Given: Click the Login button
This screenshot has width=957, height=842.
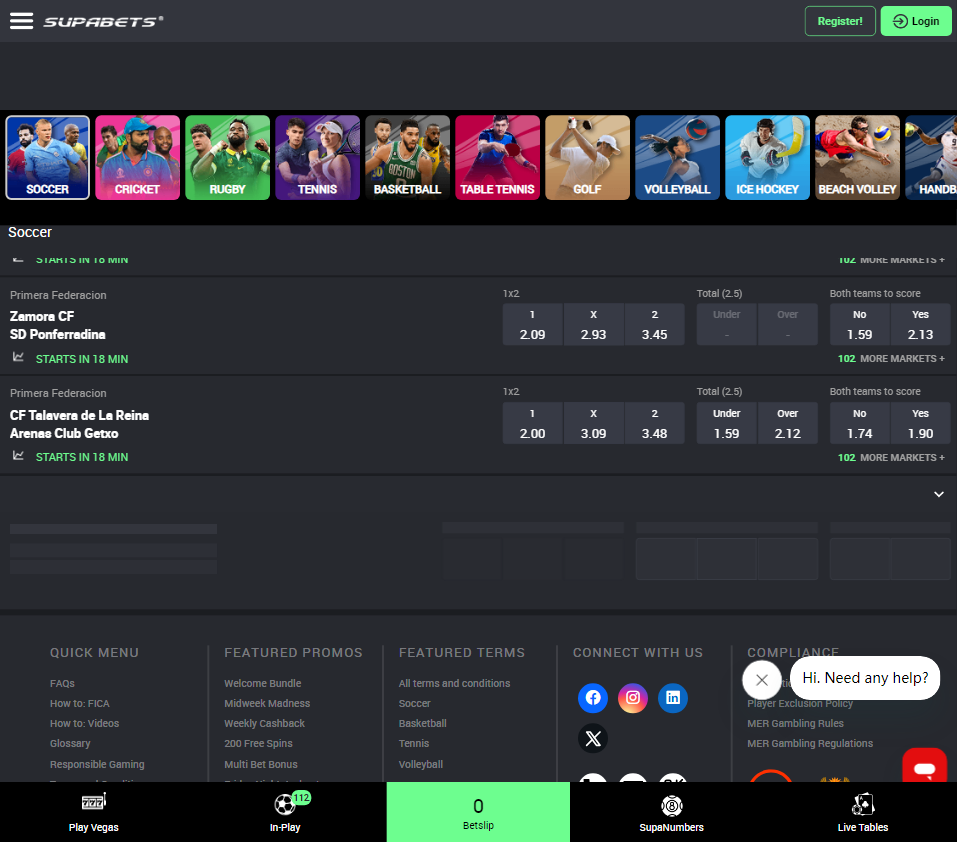Looking at the screenshot, I should 916,21.
